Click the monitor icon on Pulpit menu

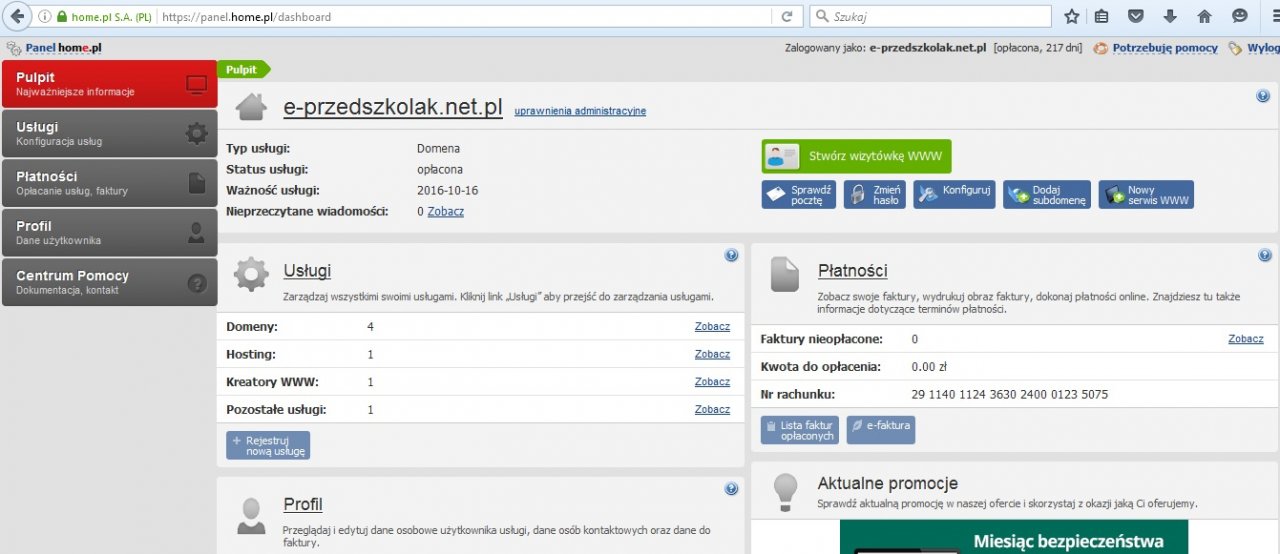tap(196, 85)
